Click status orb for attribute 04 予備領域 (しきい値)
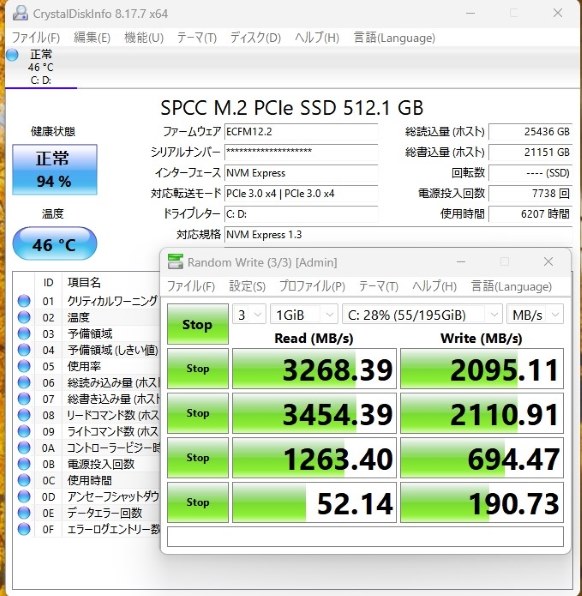The image size is (582, 596). 24,350
